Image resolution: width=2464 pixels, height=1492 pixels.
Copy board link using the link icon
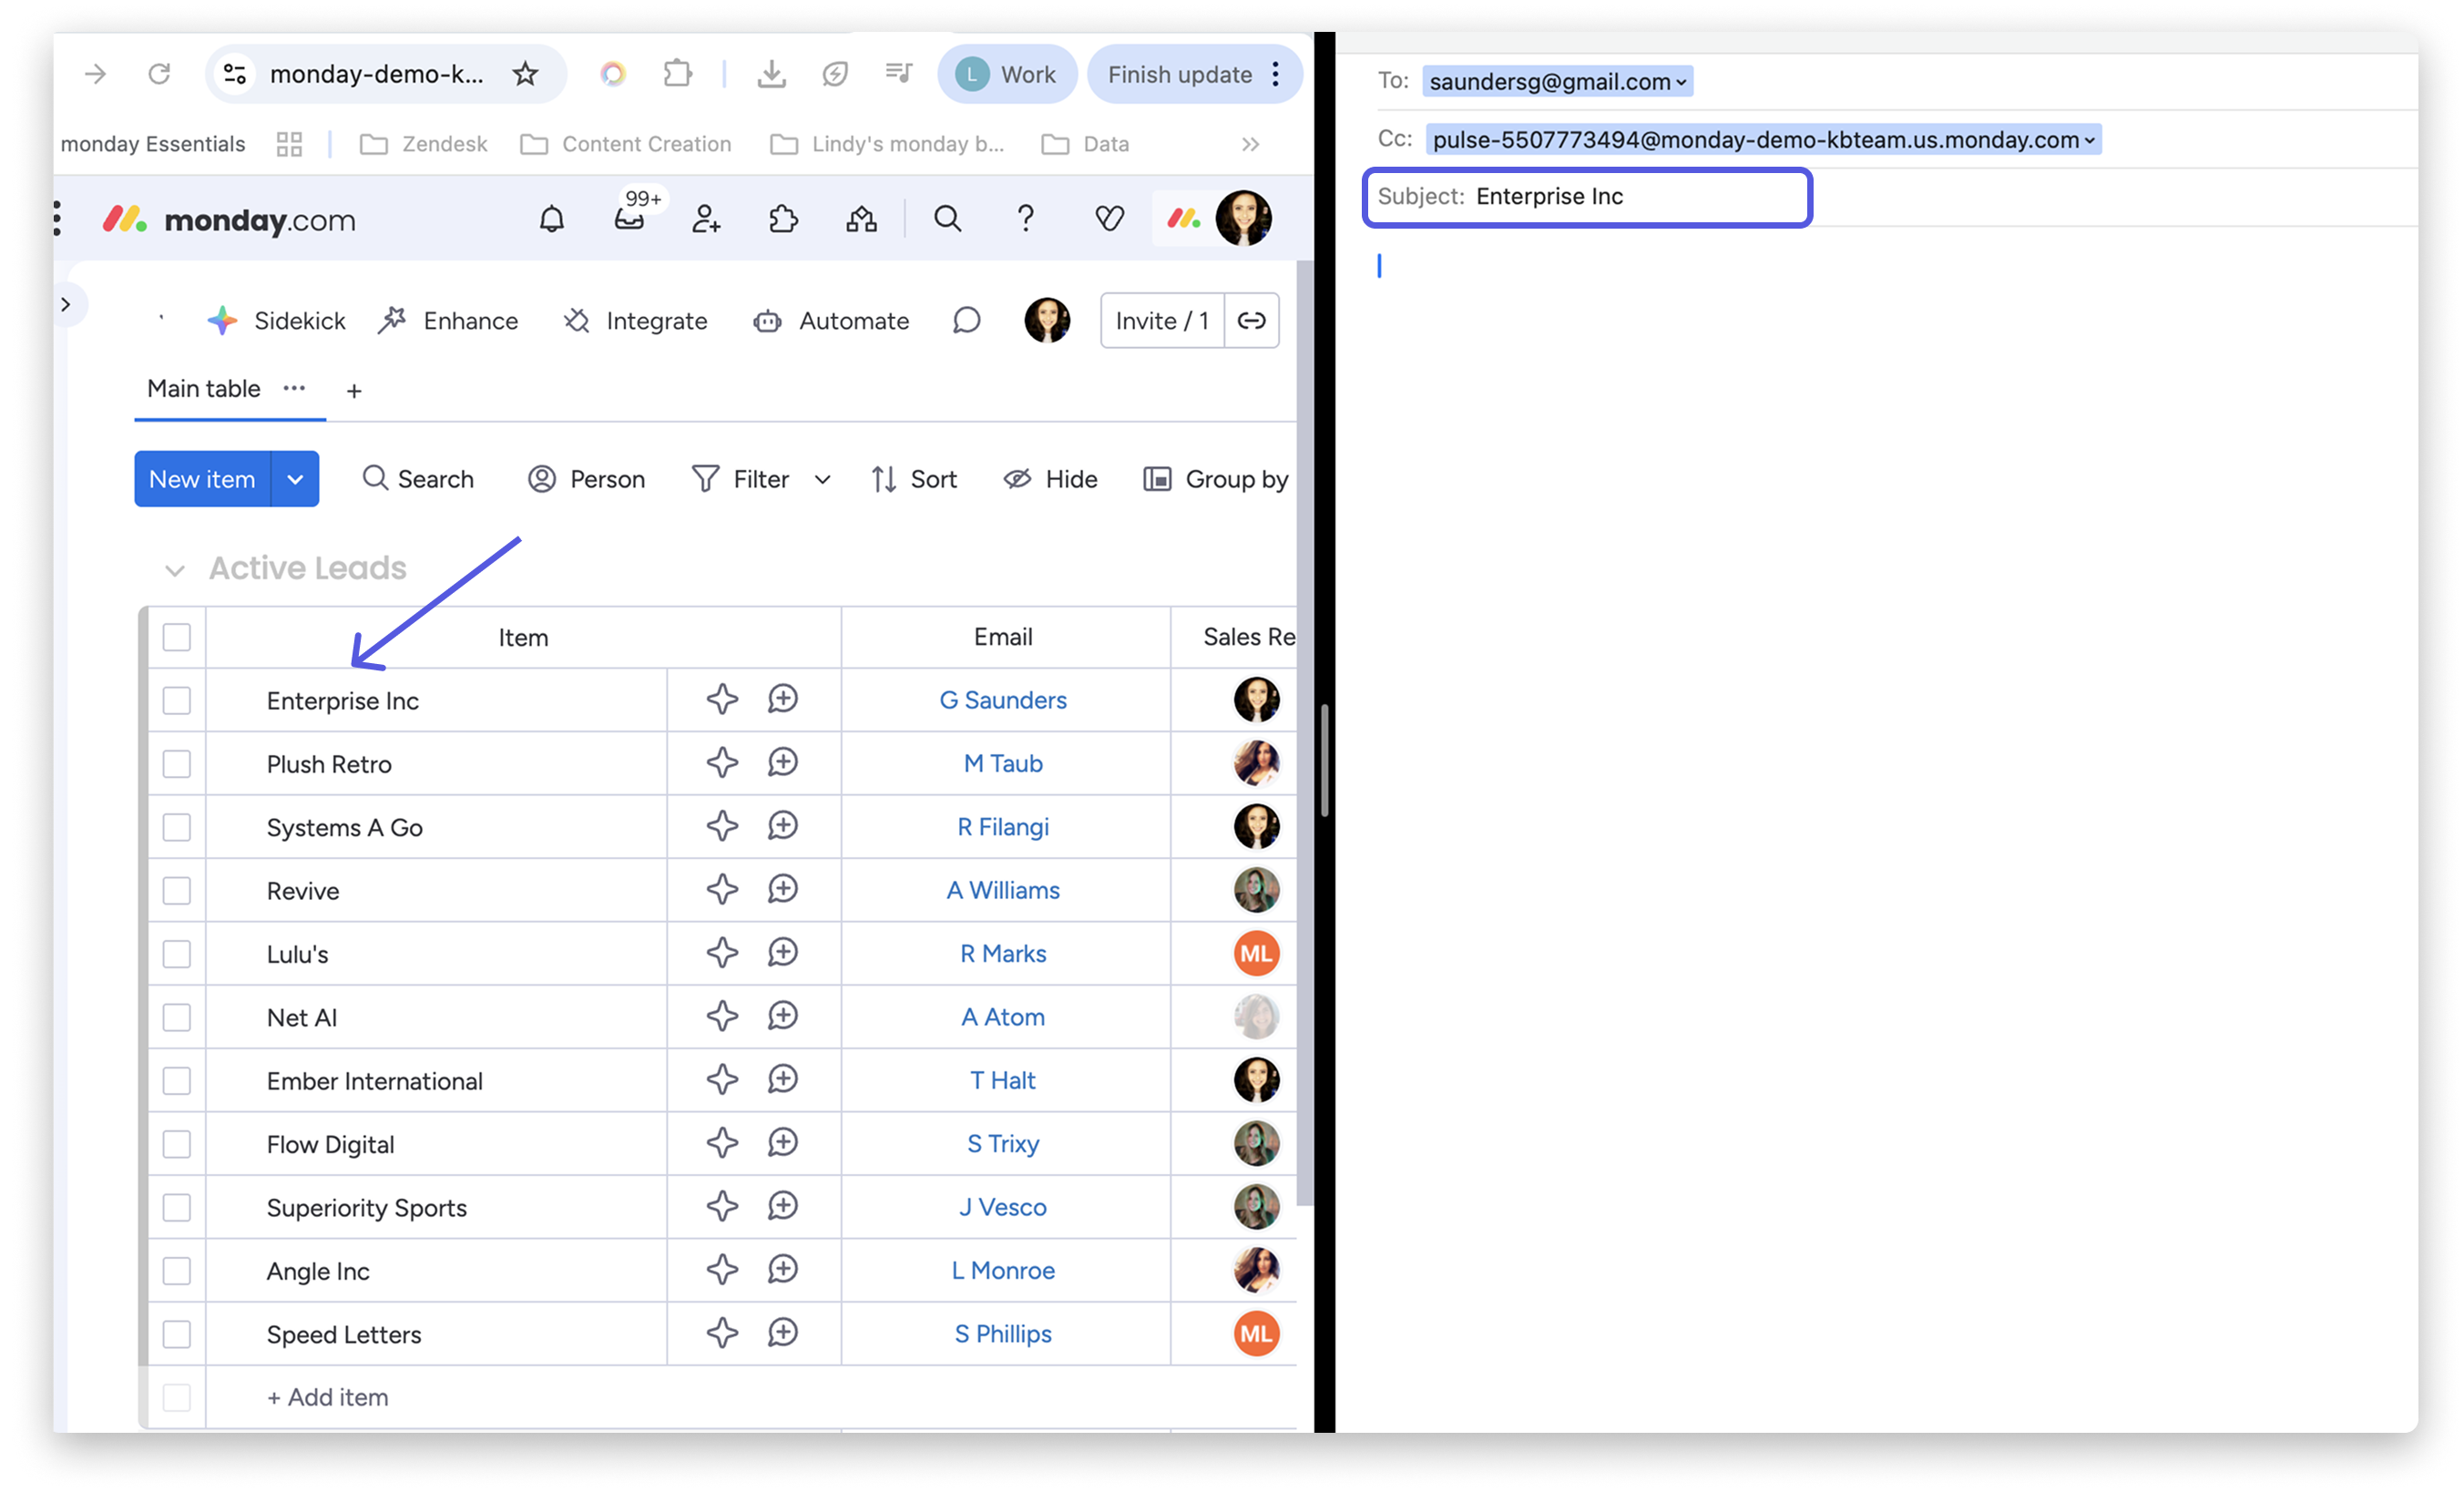(1252, 321)
